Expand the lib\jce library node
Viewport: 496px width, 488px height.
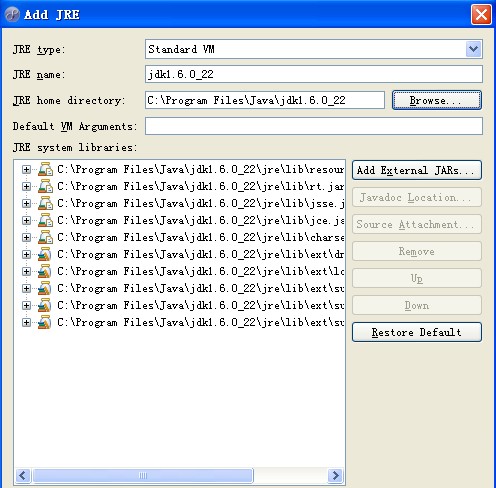[x=26, y=221]
